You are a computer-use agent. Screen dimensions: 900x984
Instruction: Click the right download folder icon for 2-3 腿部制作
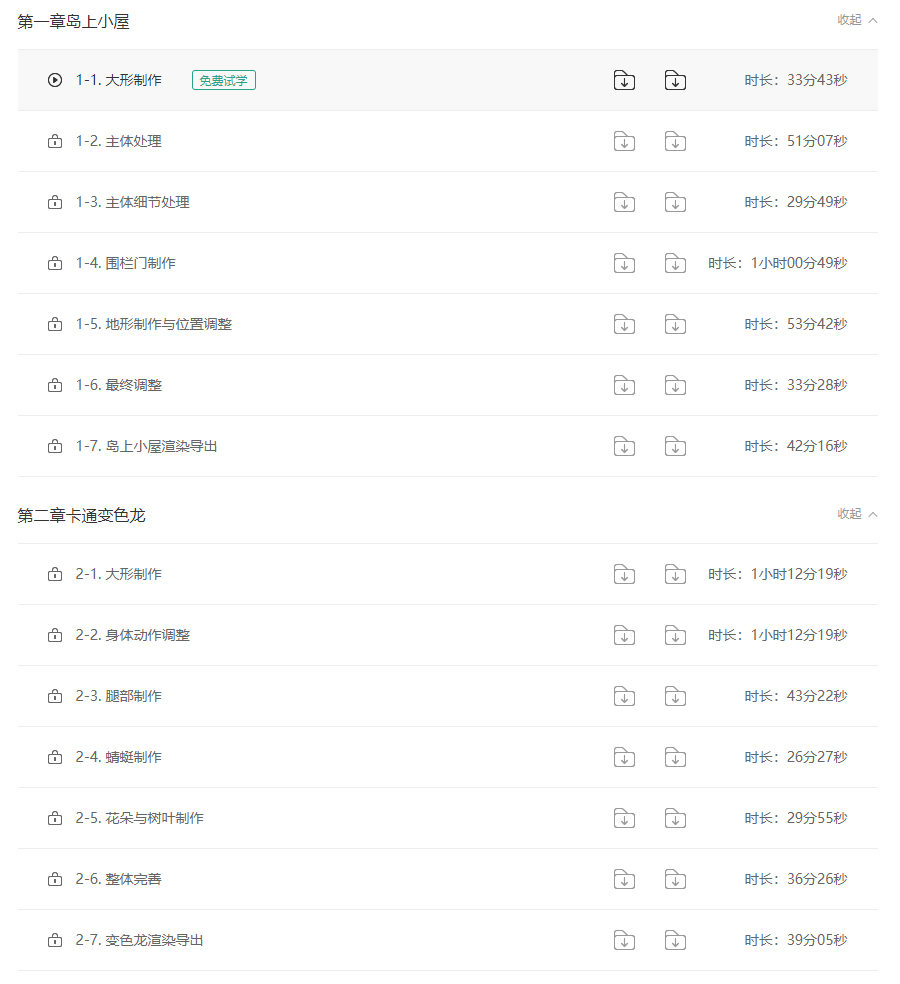[x=675, y=696]
